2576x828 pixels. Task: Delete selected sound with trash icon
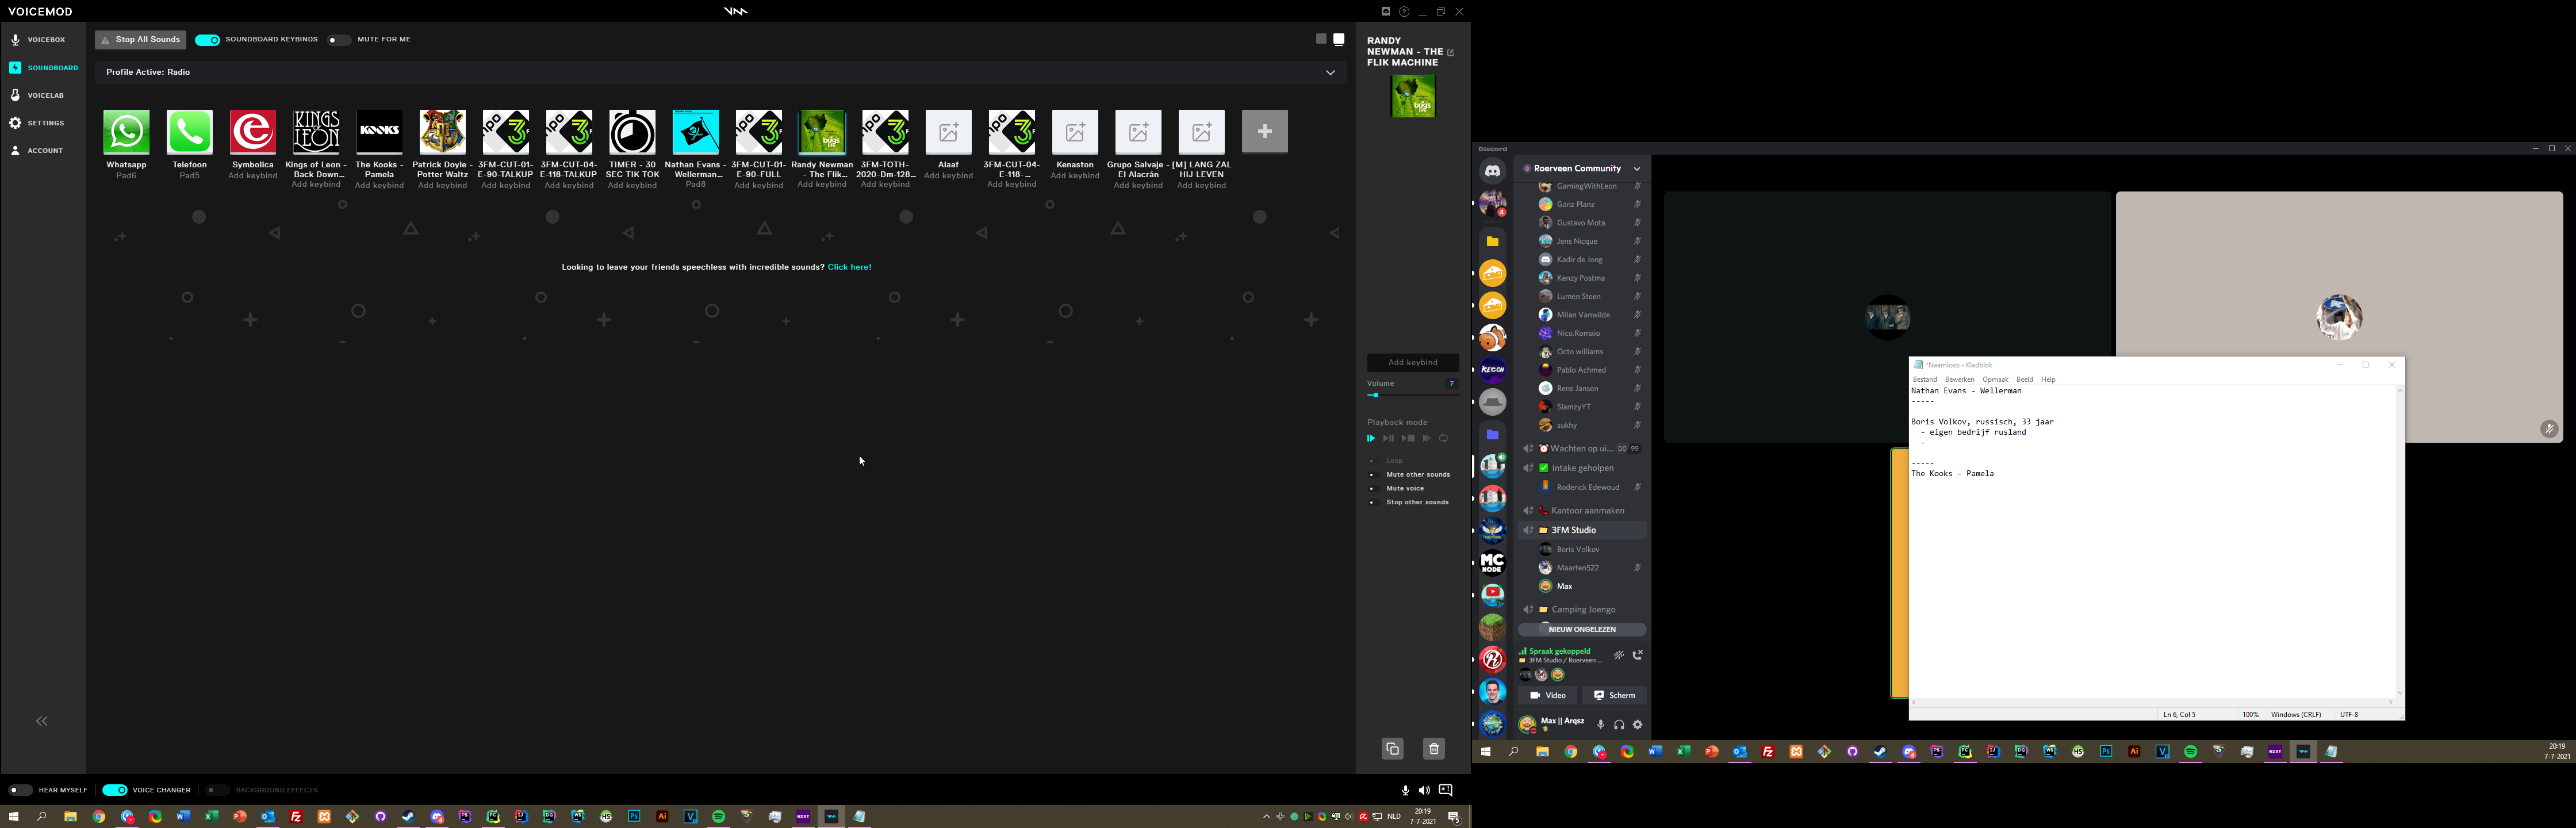(x=1433, y=749)
